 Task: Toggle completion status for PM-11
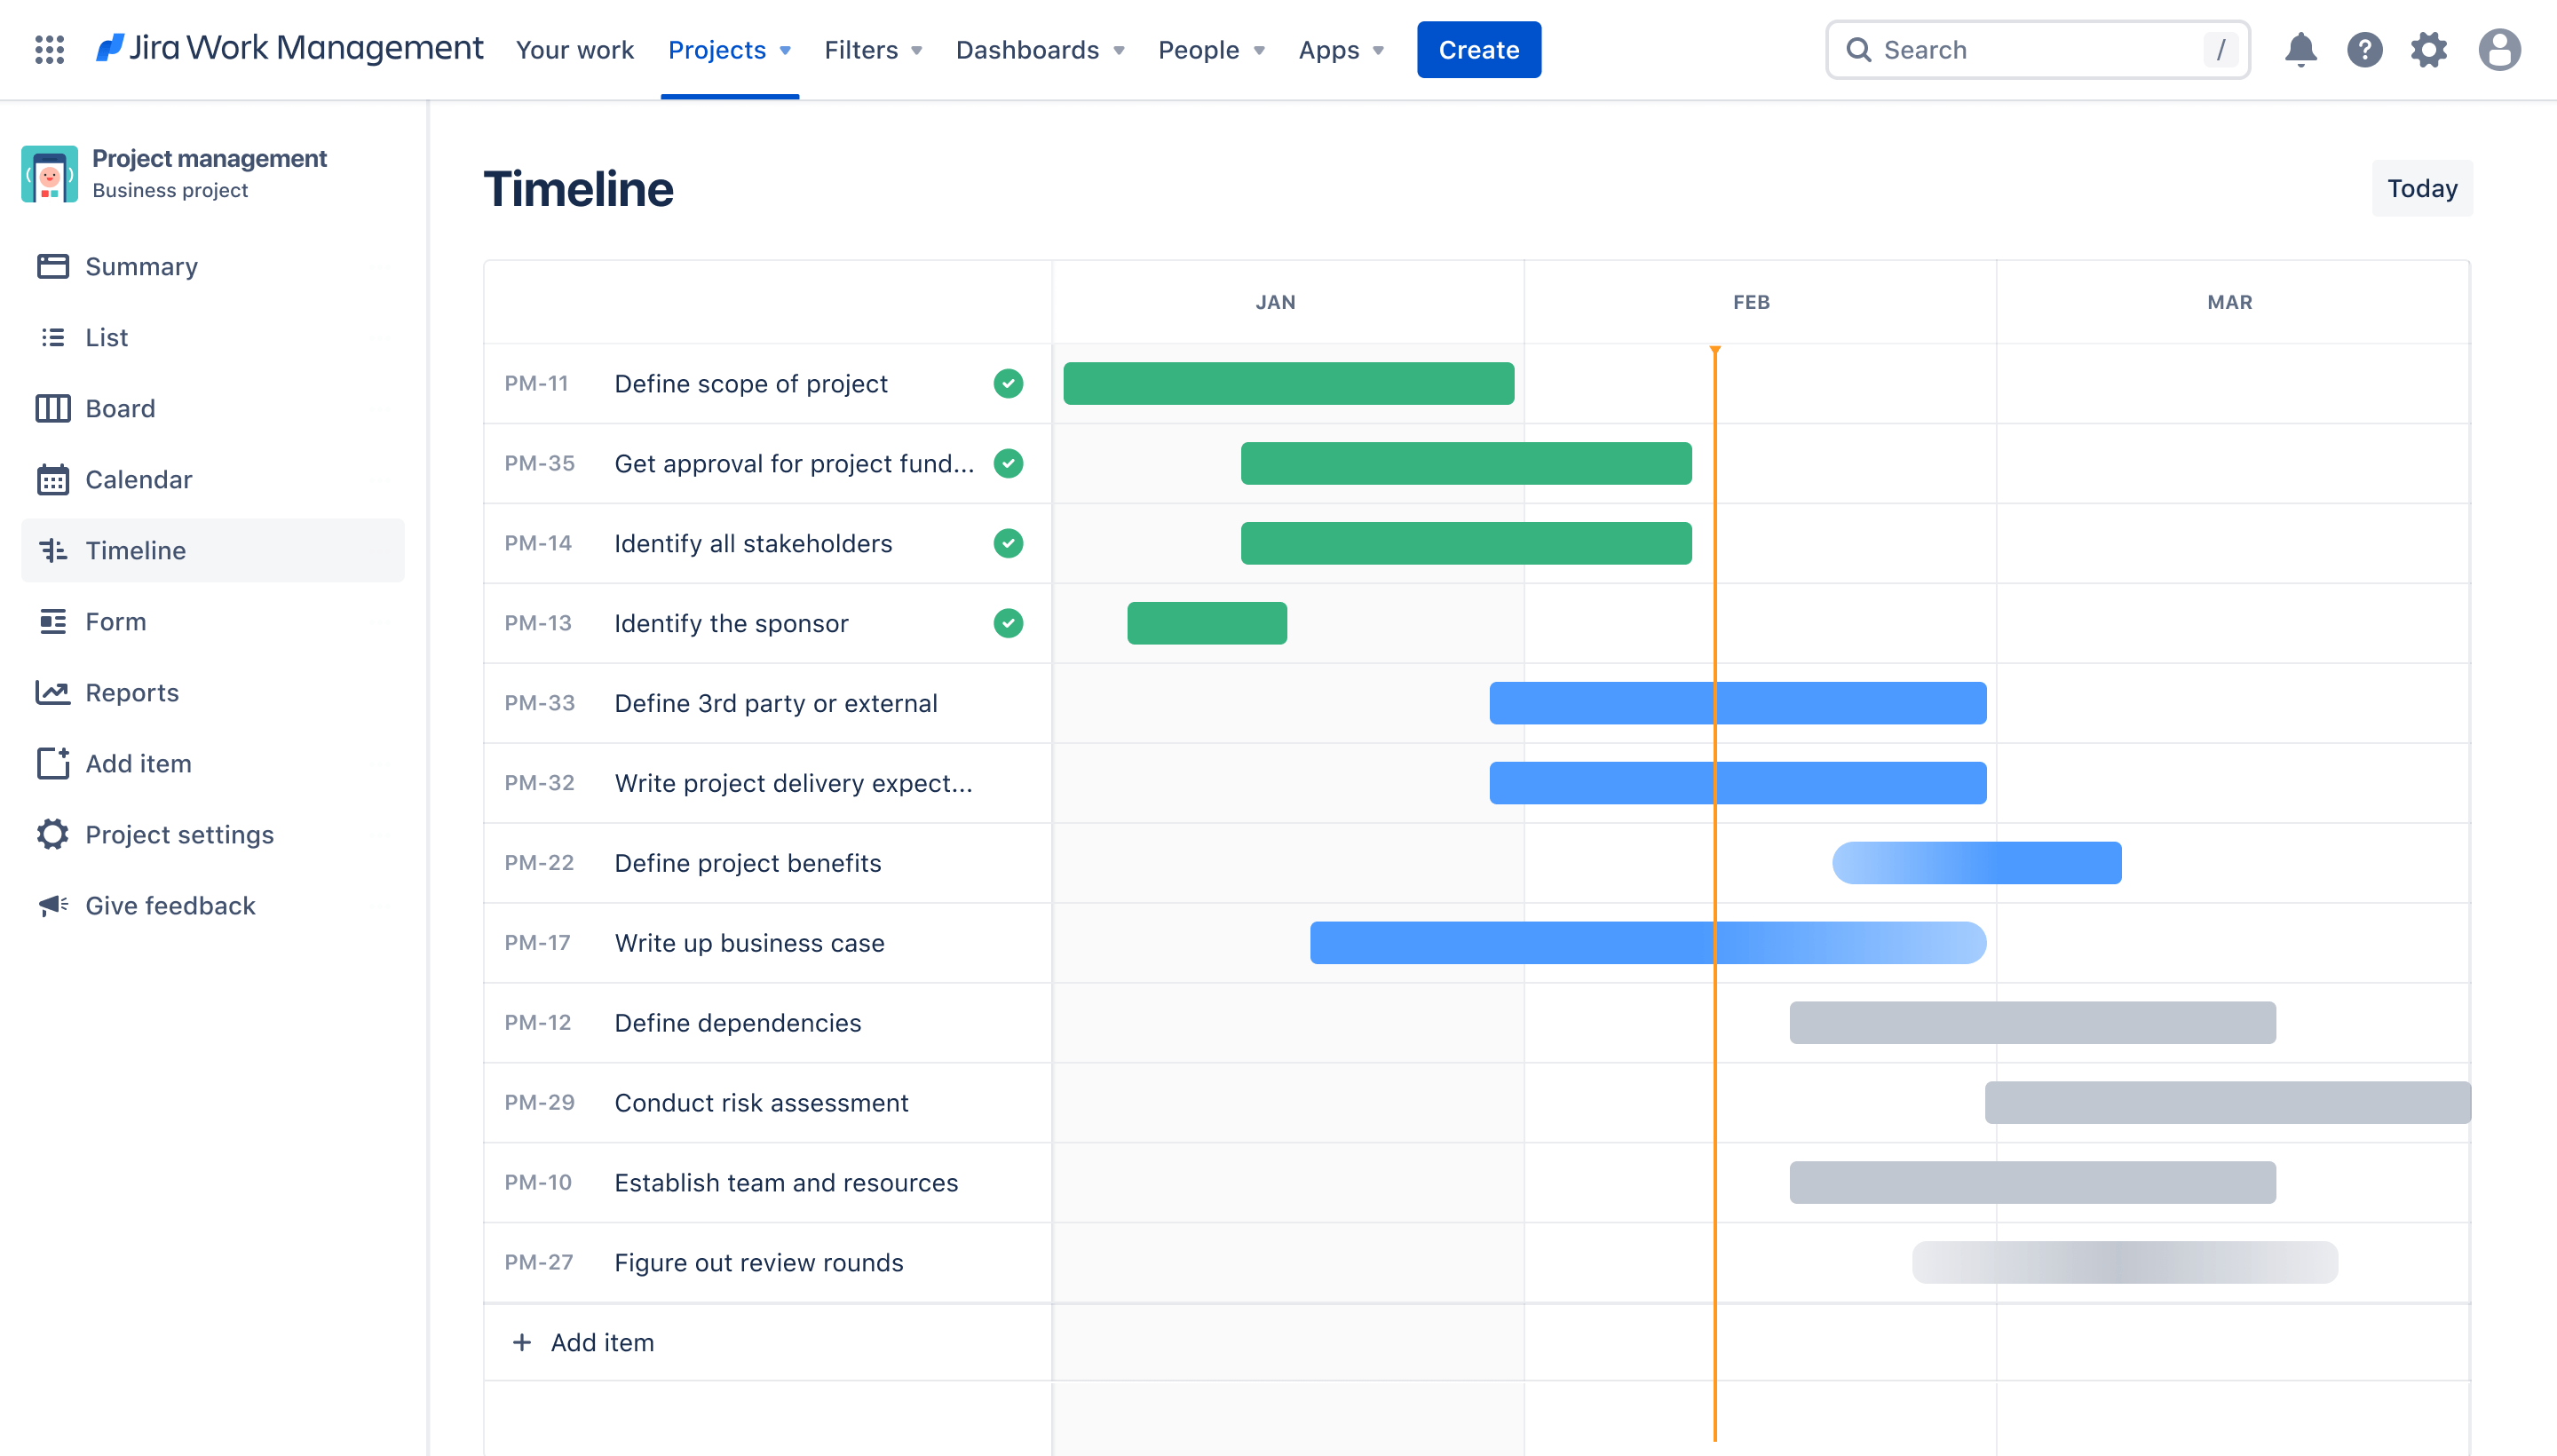coord(1008,383)
